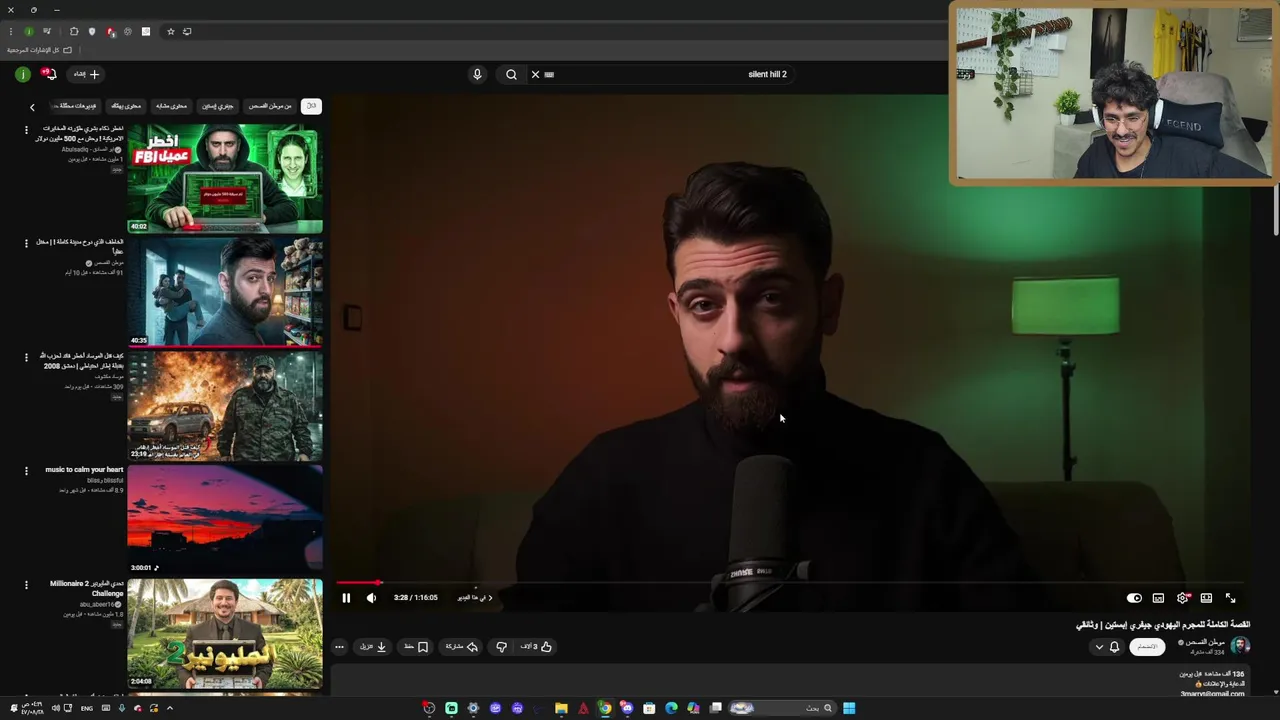This screenshot has width=1280, height=720.
Task: Open install app icon in address bar
Action: [x=187, y=32]
